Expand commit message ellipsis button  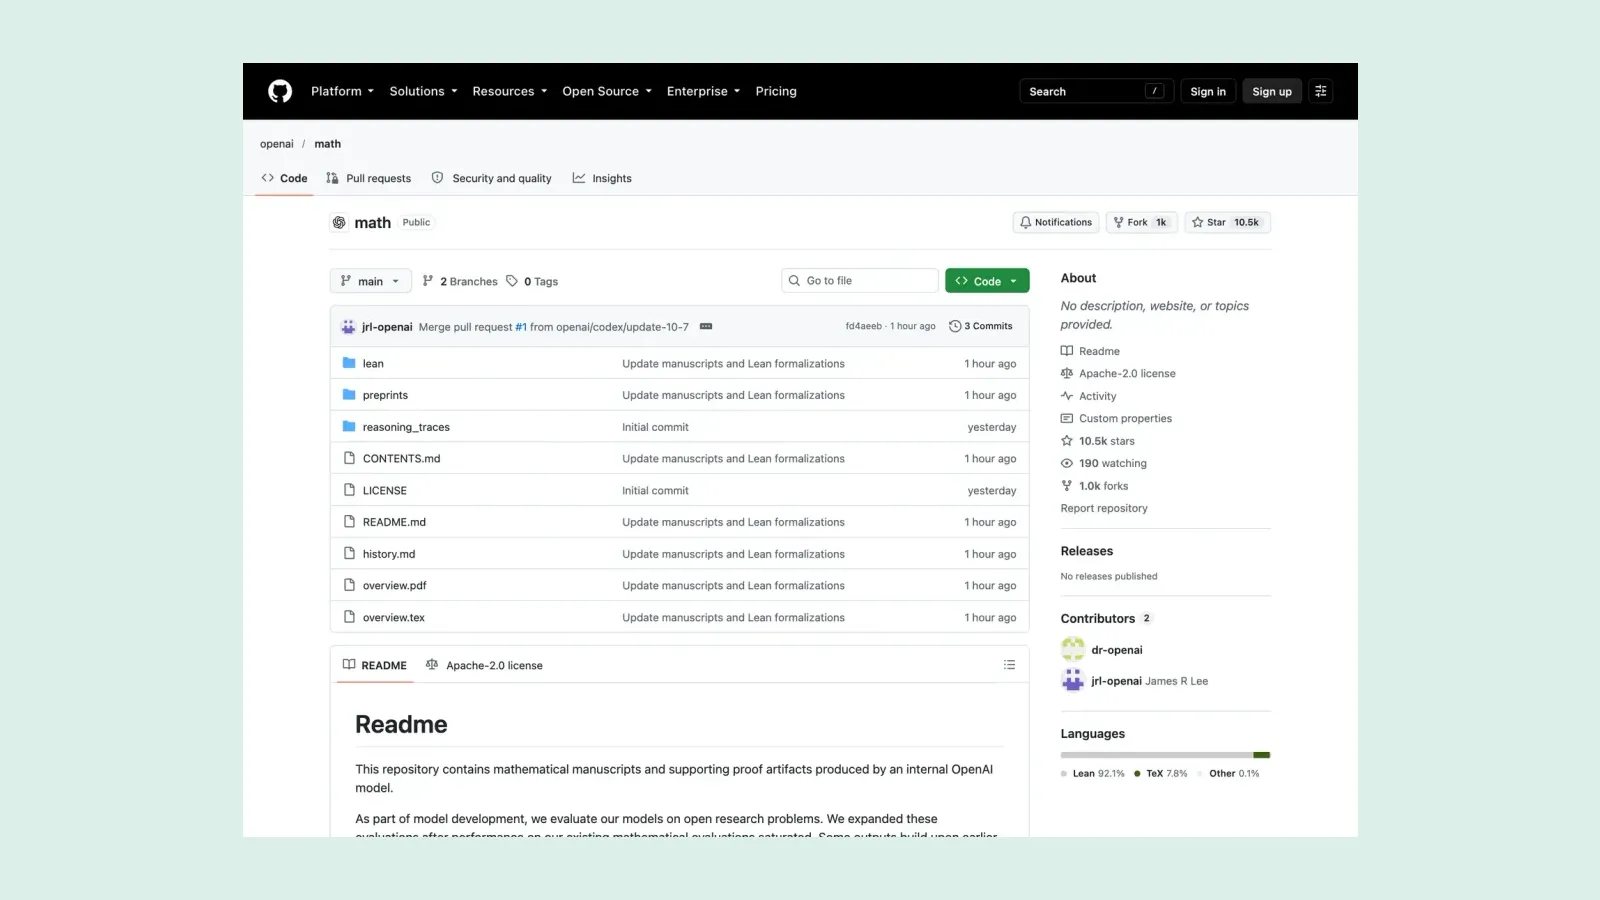coord(706,326)
